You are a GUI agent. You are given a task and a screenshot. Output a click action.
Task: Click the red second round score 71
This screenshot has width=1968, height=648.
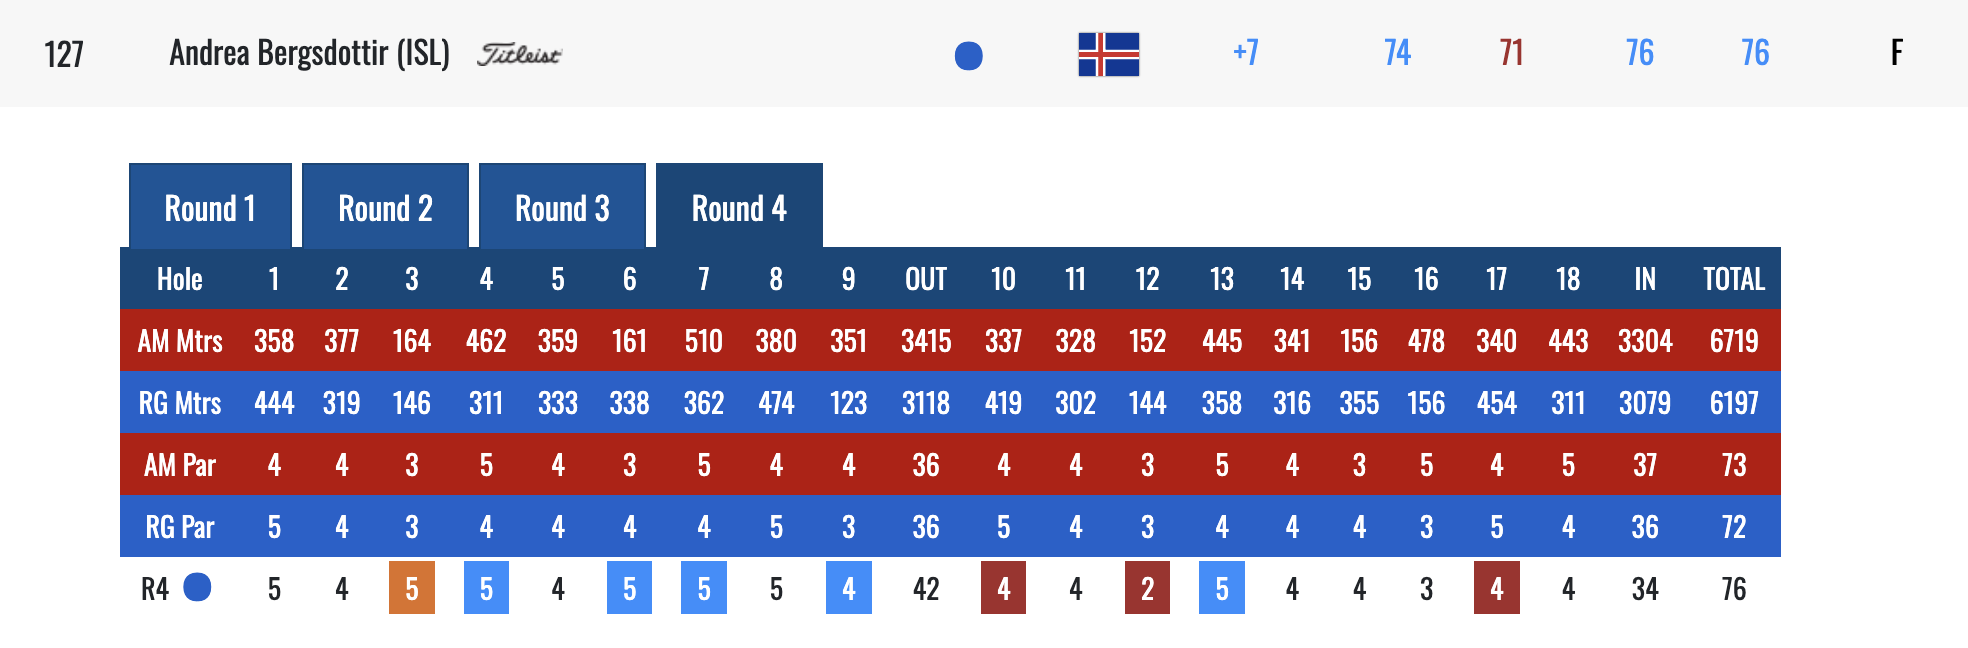tap(1511, 52)
